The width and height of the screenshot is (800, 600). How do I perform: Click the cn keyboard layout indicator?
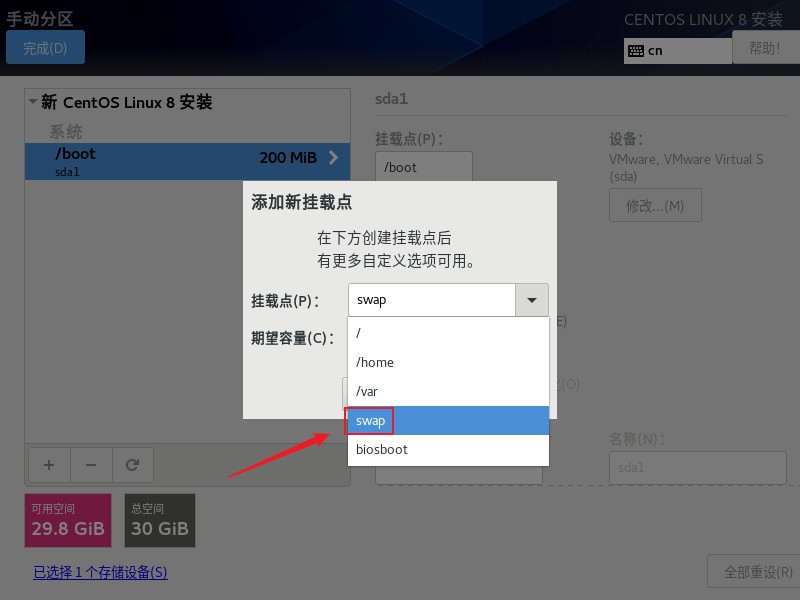click(678, 51)
